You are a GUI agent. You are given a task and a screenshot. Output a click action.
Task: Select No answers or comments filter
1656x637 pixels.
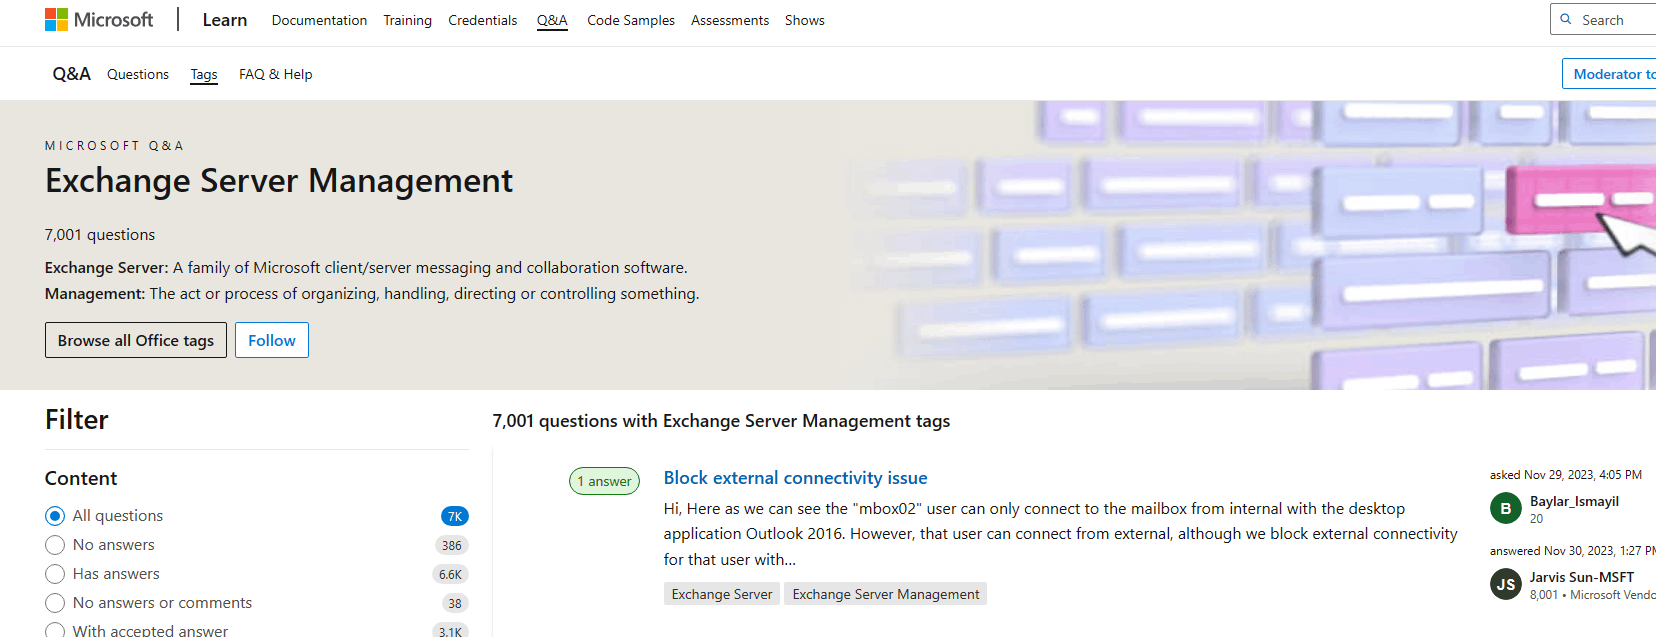coord(55,603)
